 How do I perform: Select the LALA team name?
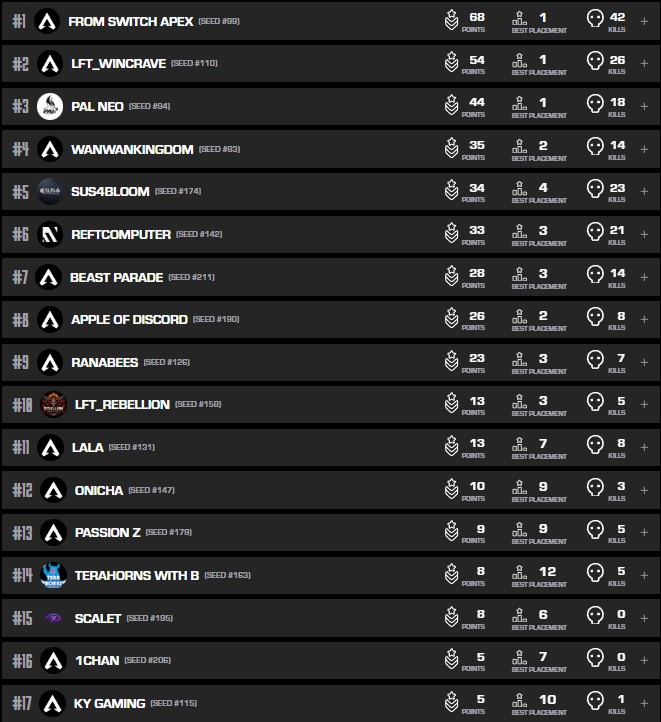(87, 447)
